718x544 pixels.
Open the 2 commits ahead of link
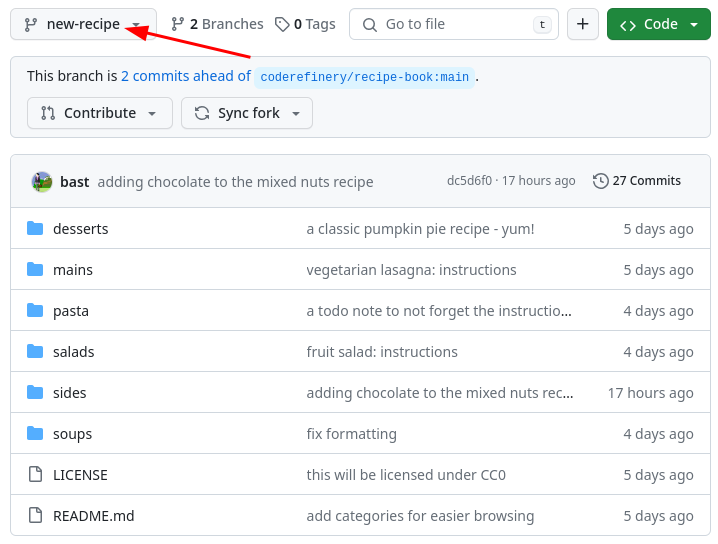pos(186,76)
